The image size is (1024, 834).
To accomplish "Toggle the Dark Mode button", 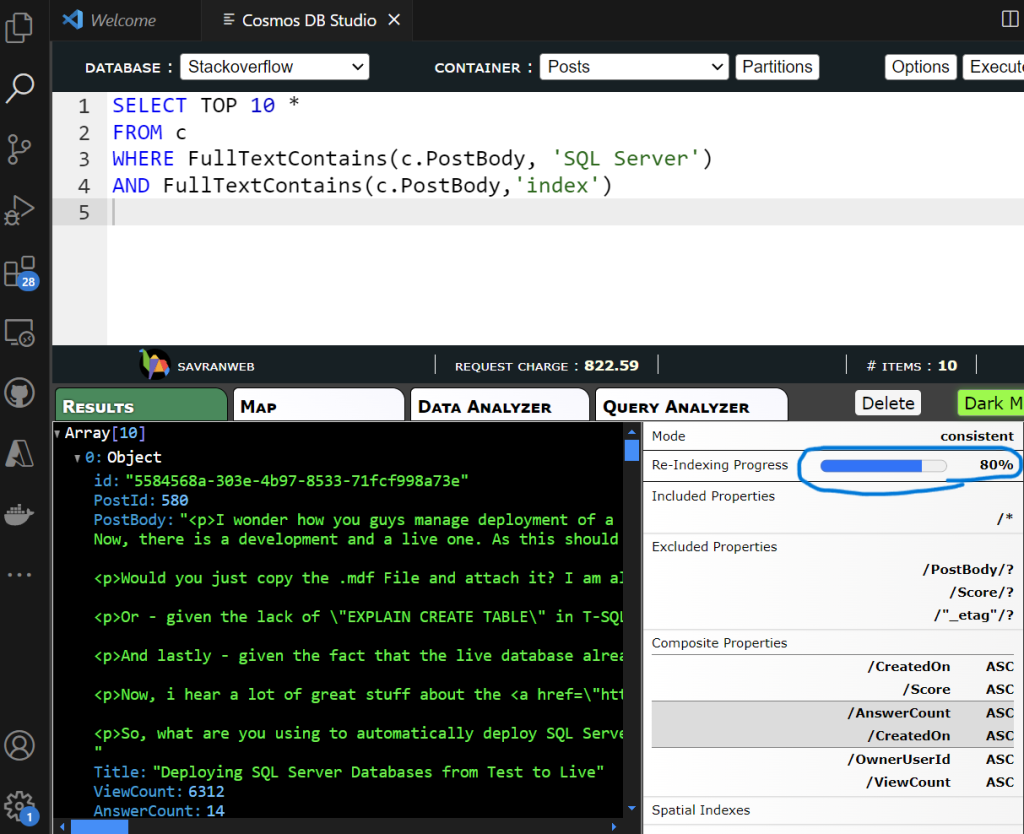I will 991,403.
